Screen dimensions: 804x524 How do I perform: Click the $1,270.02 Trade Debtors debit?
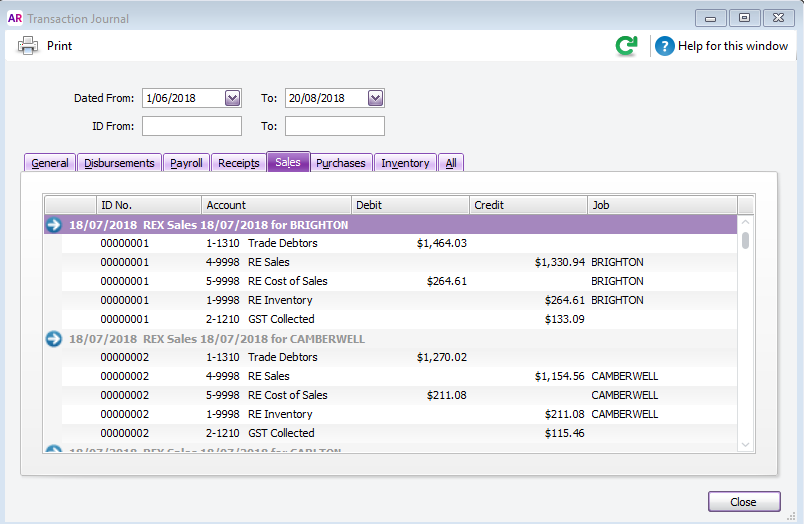point(441,357)
